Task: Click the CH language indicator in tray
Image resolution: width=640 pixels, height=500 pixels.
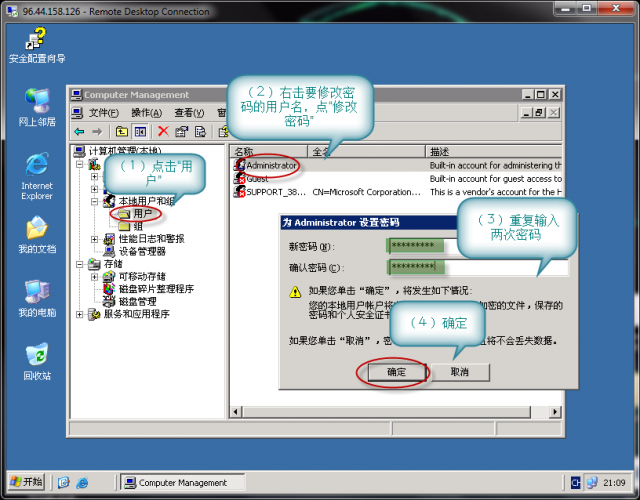Action: pos(576,483)
